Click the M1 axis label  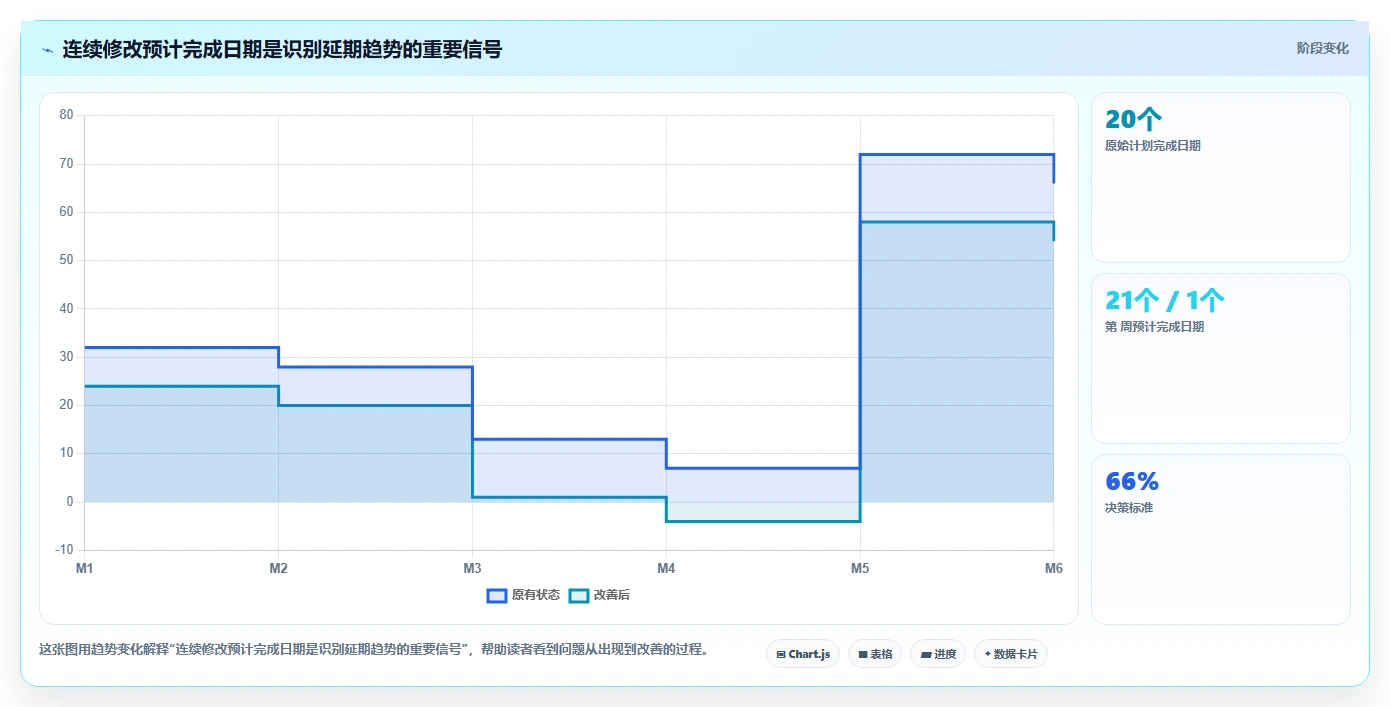tap(85, 569)
